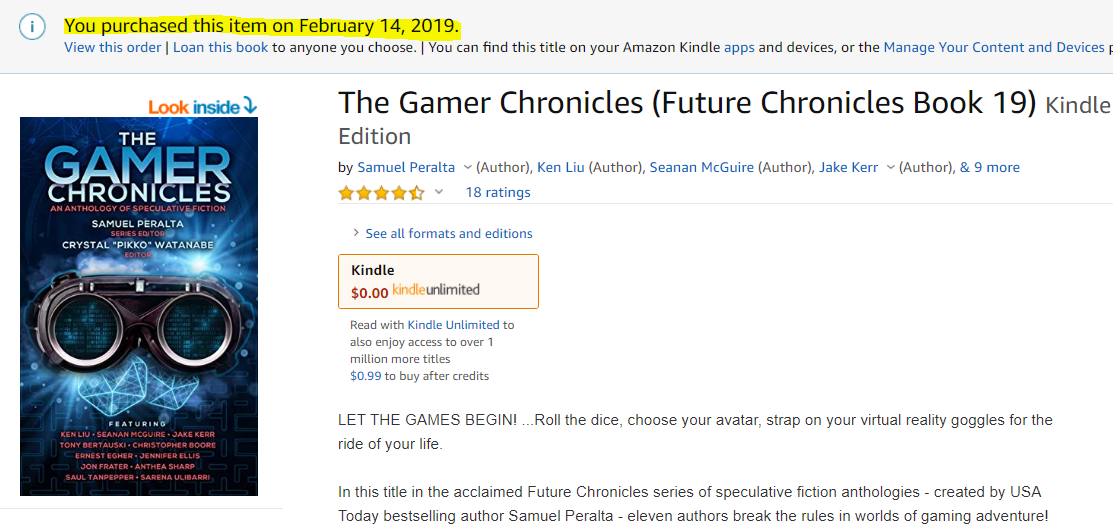Click Loan this book link
This screenshot has height=525, width=1113.
click(x=221, y=48)
